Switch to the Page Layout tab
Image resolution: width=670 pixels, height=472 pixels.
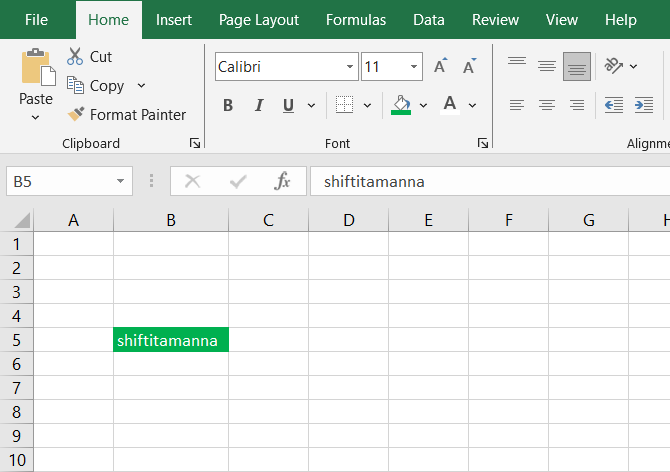point(259,20)
